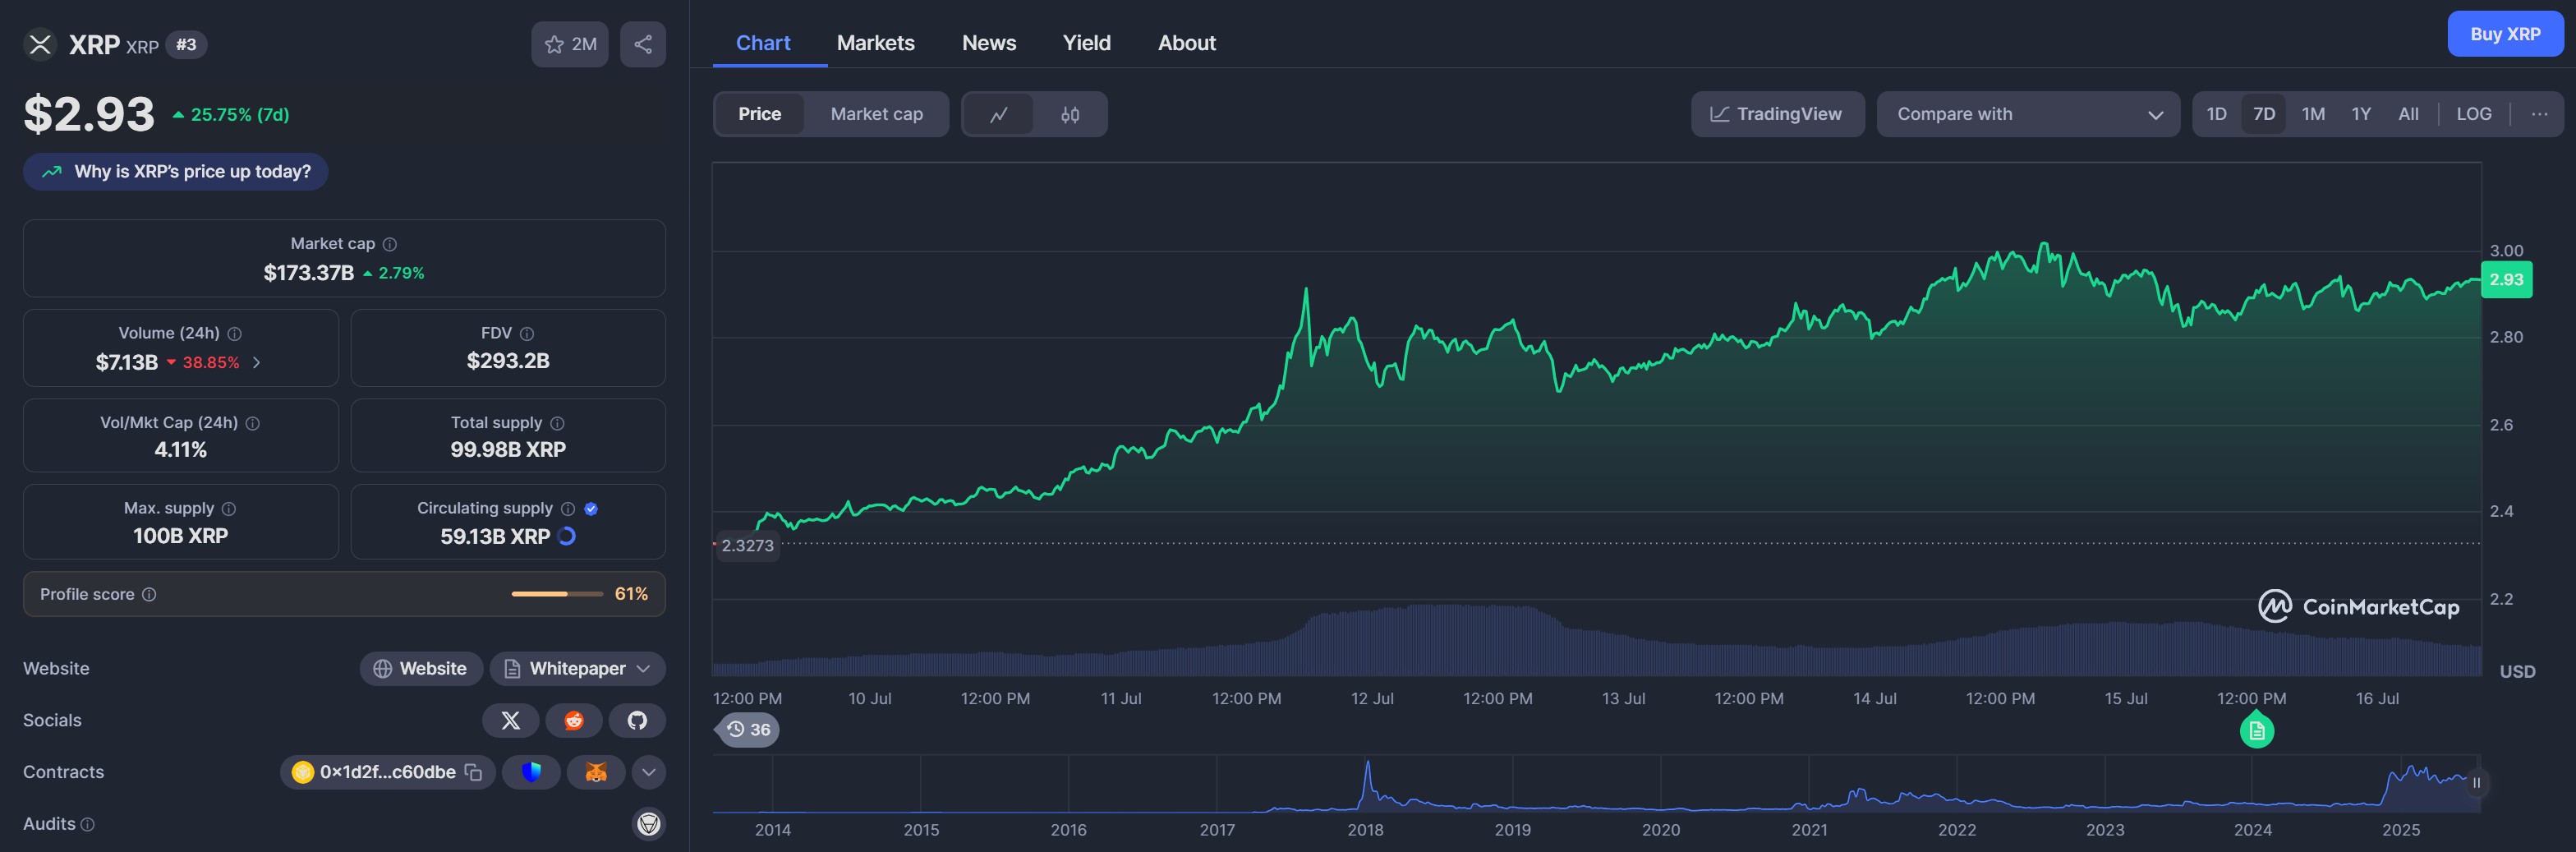This screenshot has width=2576, height=852.
Task: Click the #3 rank badge
Action: (186, 45)
